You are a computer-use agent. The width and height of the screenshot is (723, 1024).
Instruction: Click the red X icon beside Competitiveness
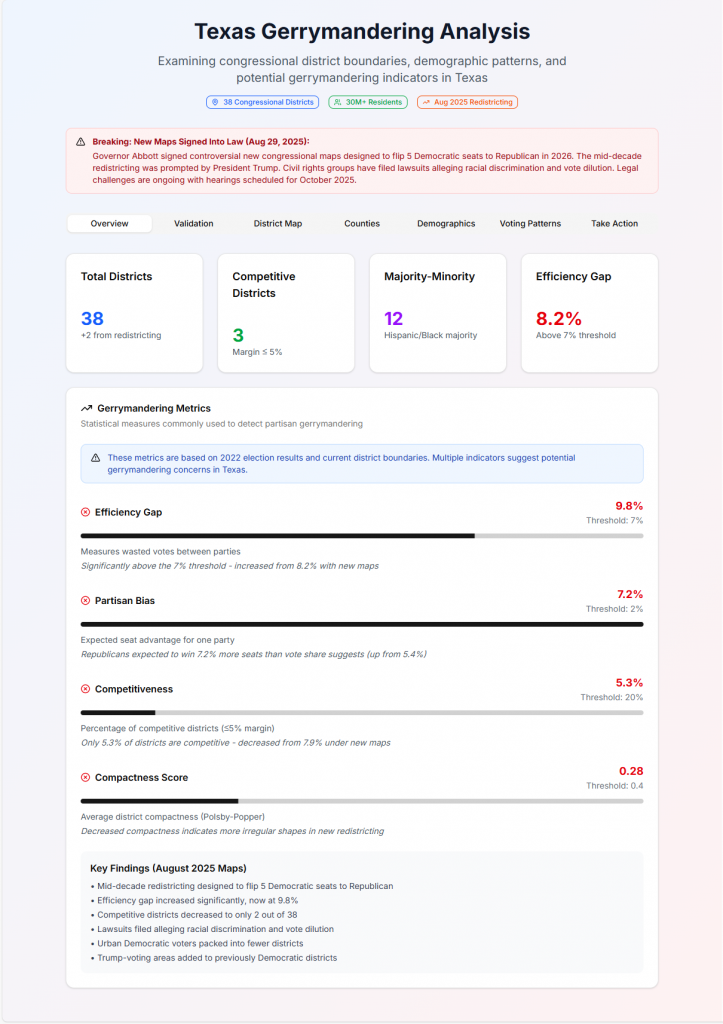pos(85,689)
